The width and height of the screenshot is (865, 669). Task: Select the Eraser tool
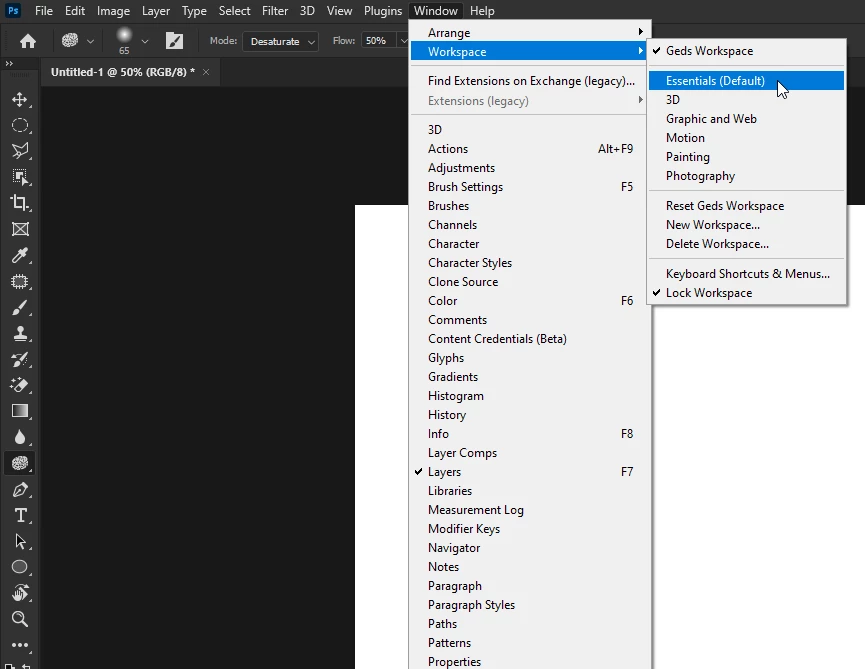pos(20,385)
